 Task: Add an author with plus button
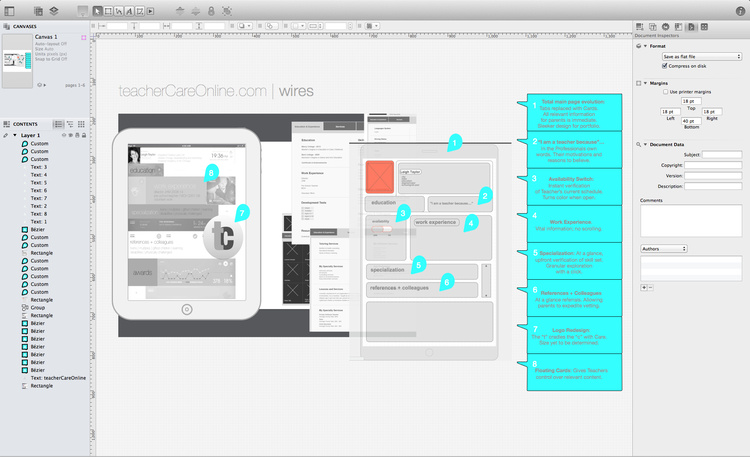click(644, 288)
